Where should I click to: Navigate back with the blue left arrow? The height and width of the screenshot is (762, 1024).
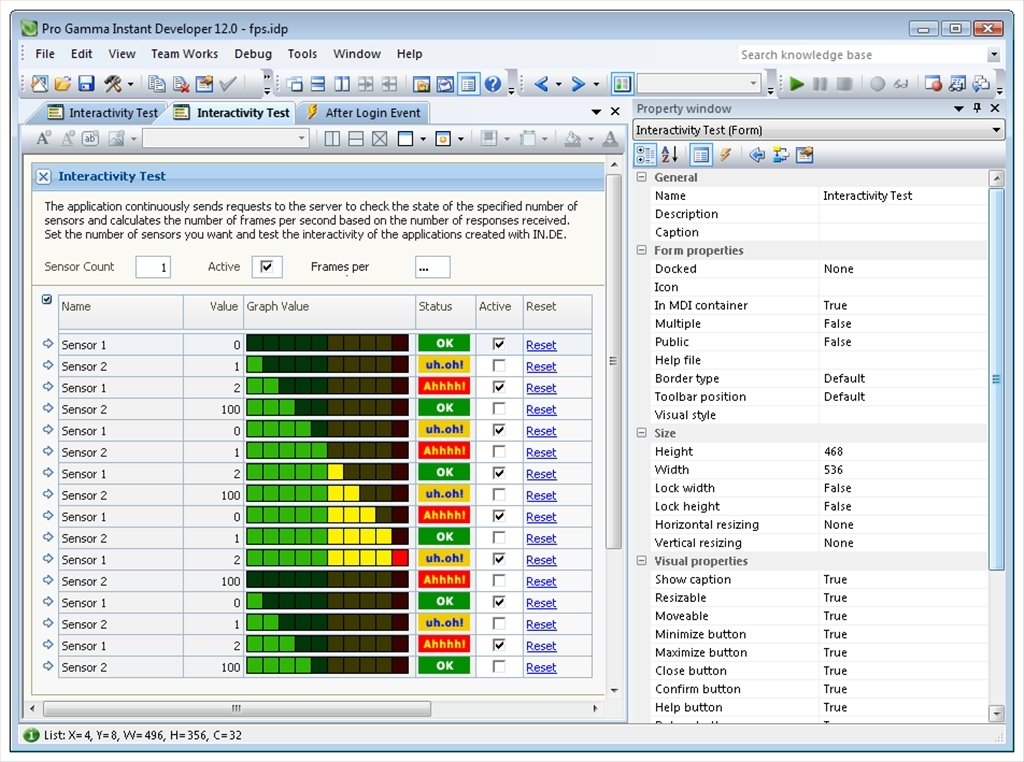pos(541,84)
